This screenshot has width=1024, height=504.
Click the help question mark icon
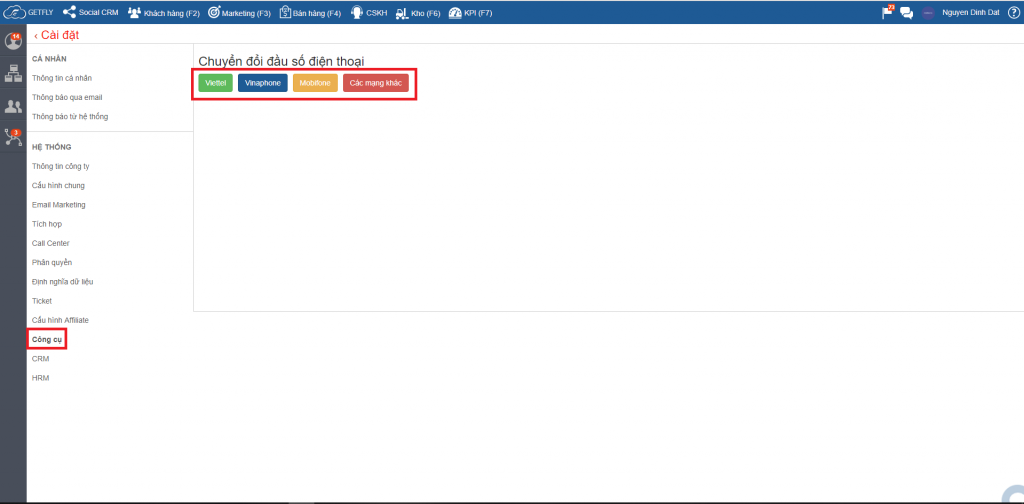[x=1013, y=12]
